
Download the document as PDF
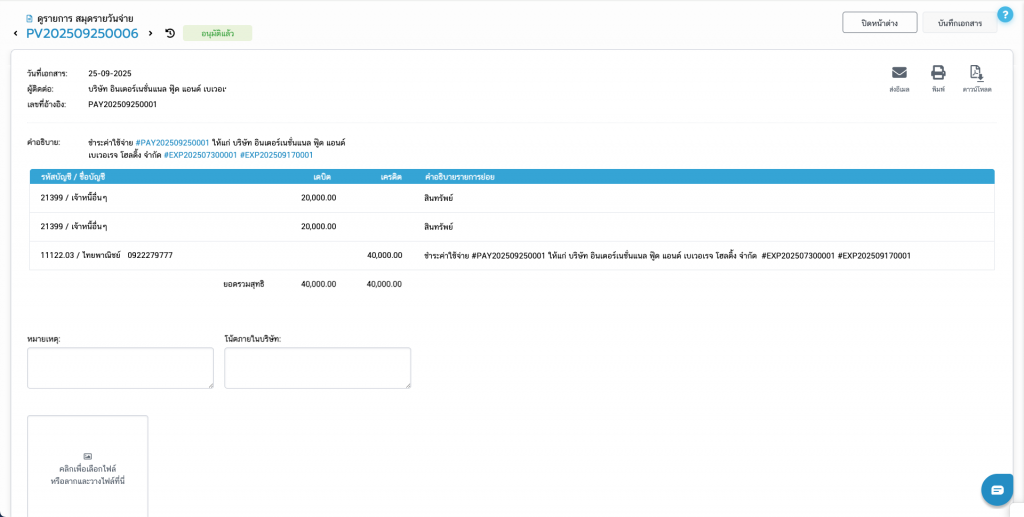pos(977,73)
